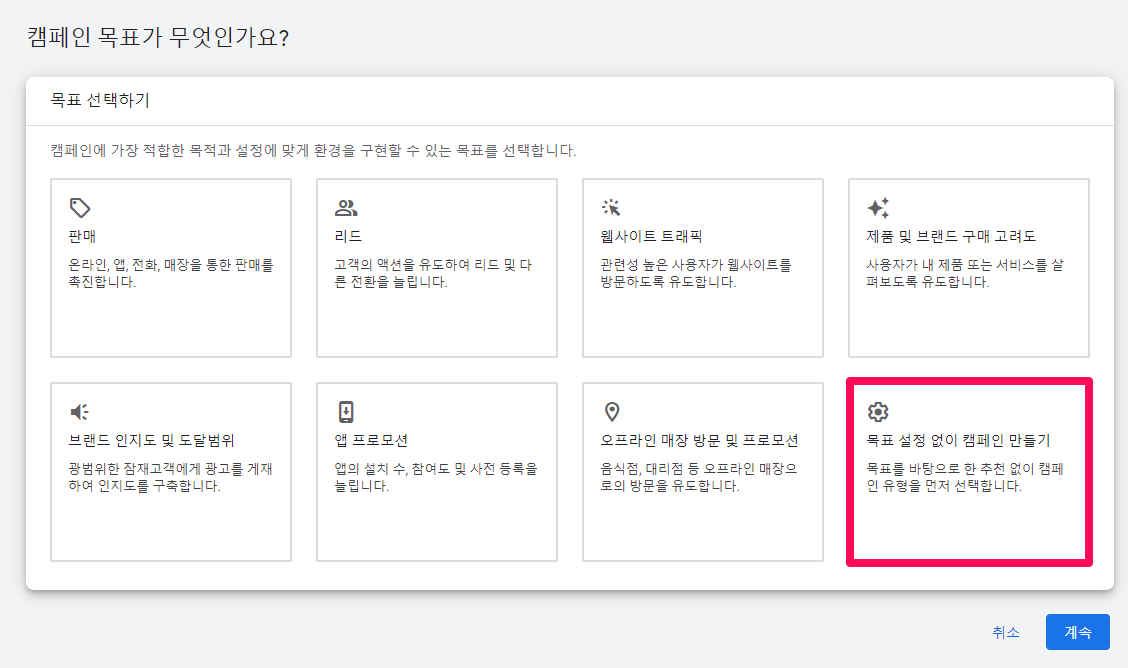Click the gear icon for 목표 설정 없이 캠페인 만들기
1128x668 pixels.
point(878,411)
